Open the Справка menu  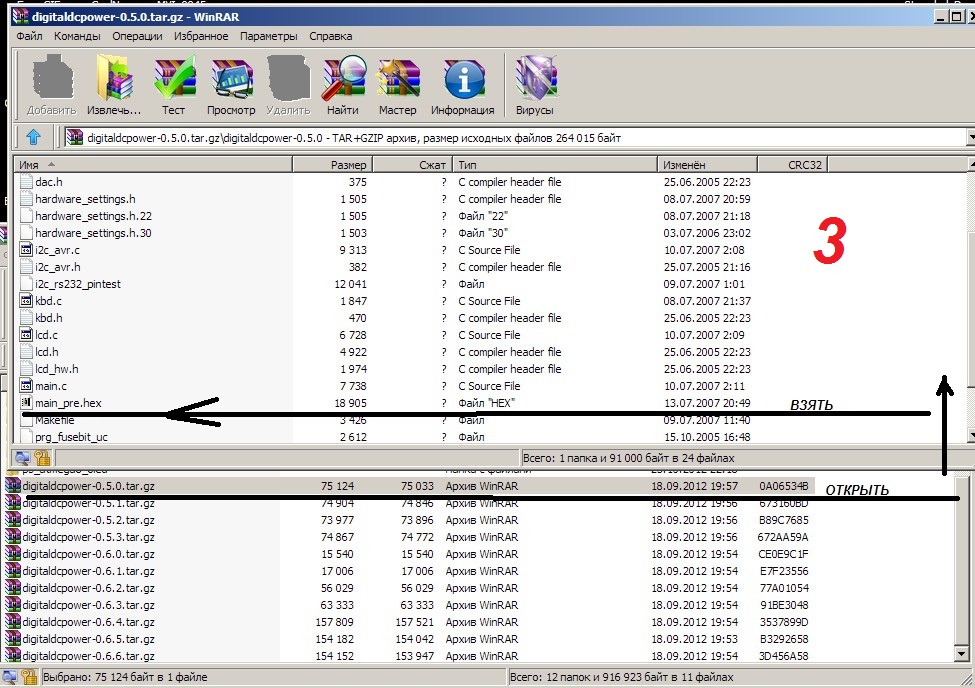[x=331, y=36]
